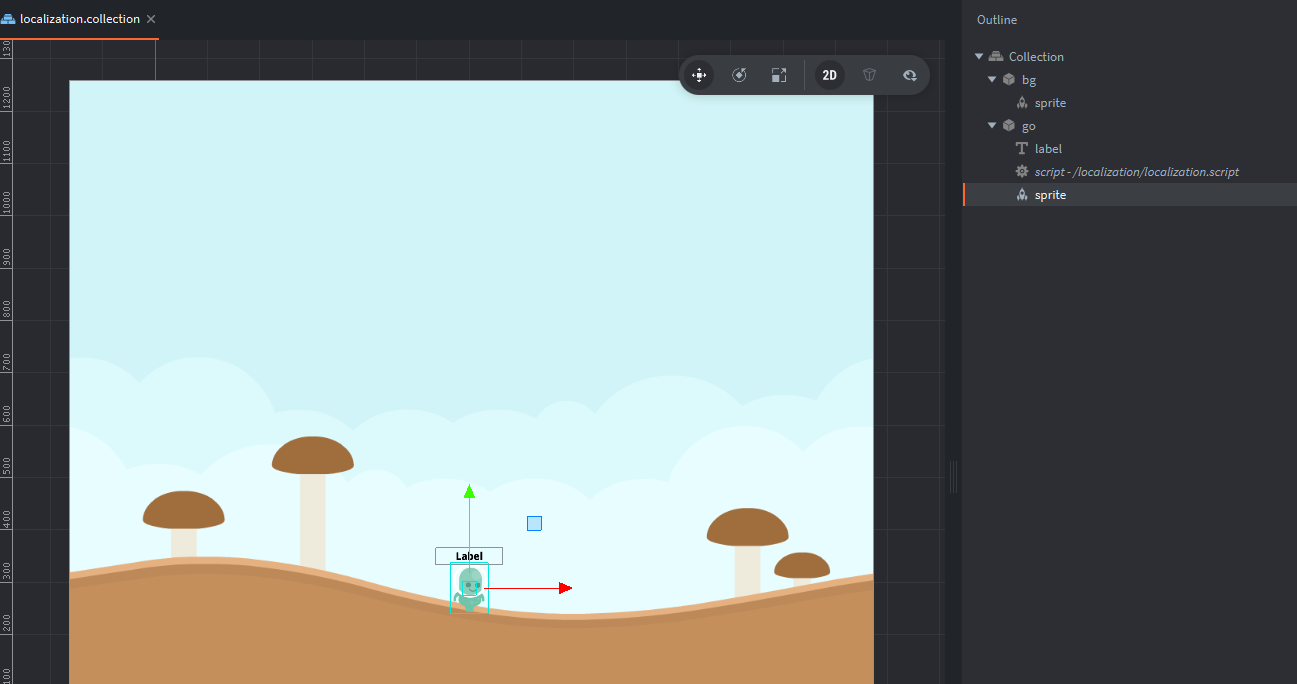Screen dimensions: 1297x684
Task: Collapse the bg game object node
Action: click(992, 80)
